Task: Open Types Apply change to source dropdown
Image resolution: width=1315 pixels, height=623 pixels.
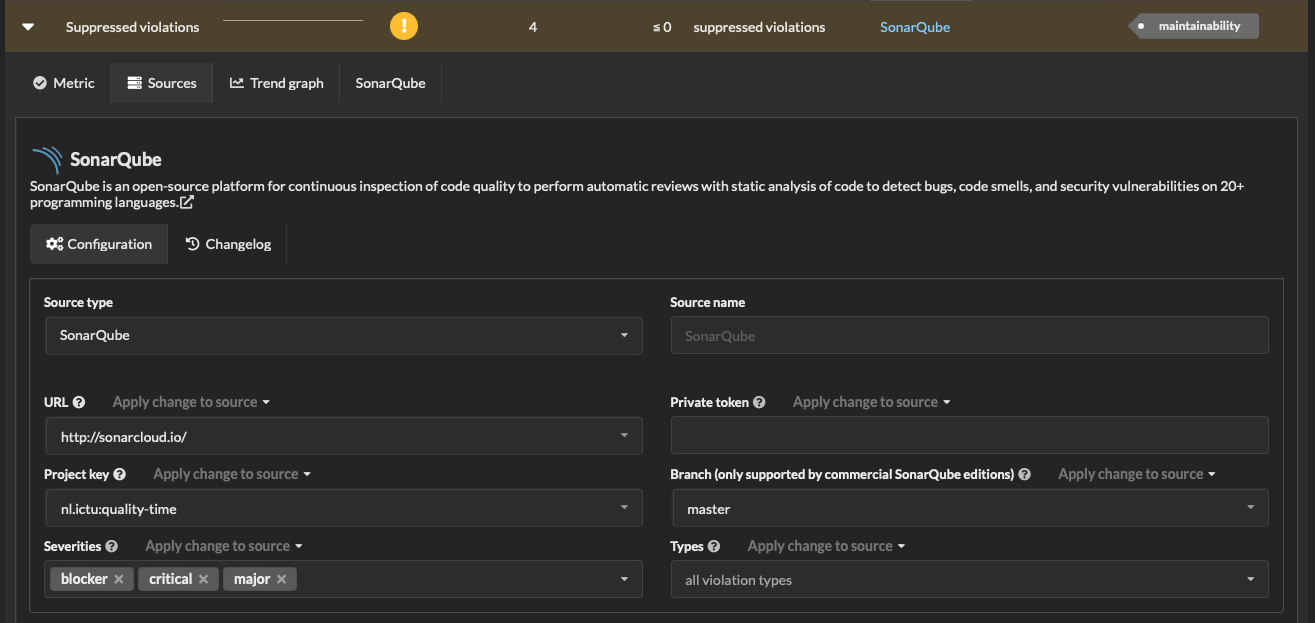Action: point(826,546)
